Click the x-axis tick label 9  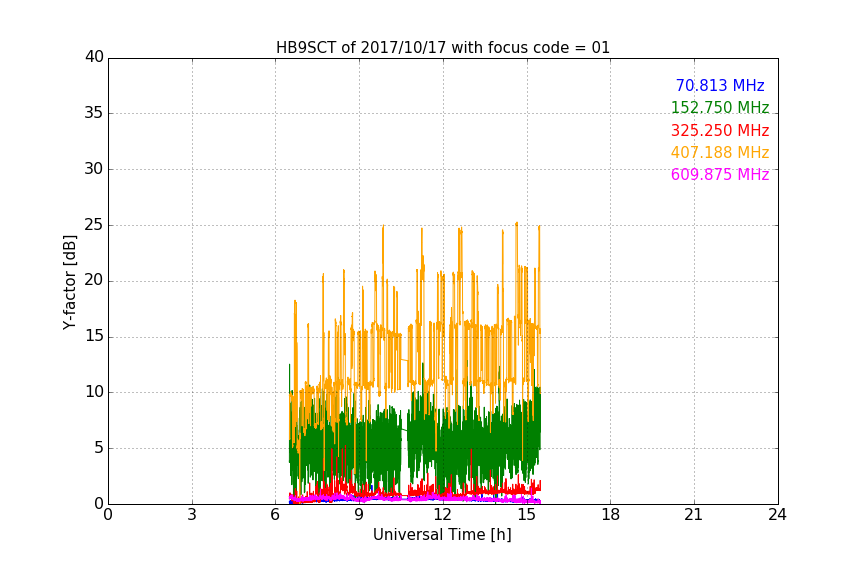point(359,515)
